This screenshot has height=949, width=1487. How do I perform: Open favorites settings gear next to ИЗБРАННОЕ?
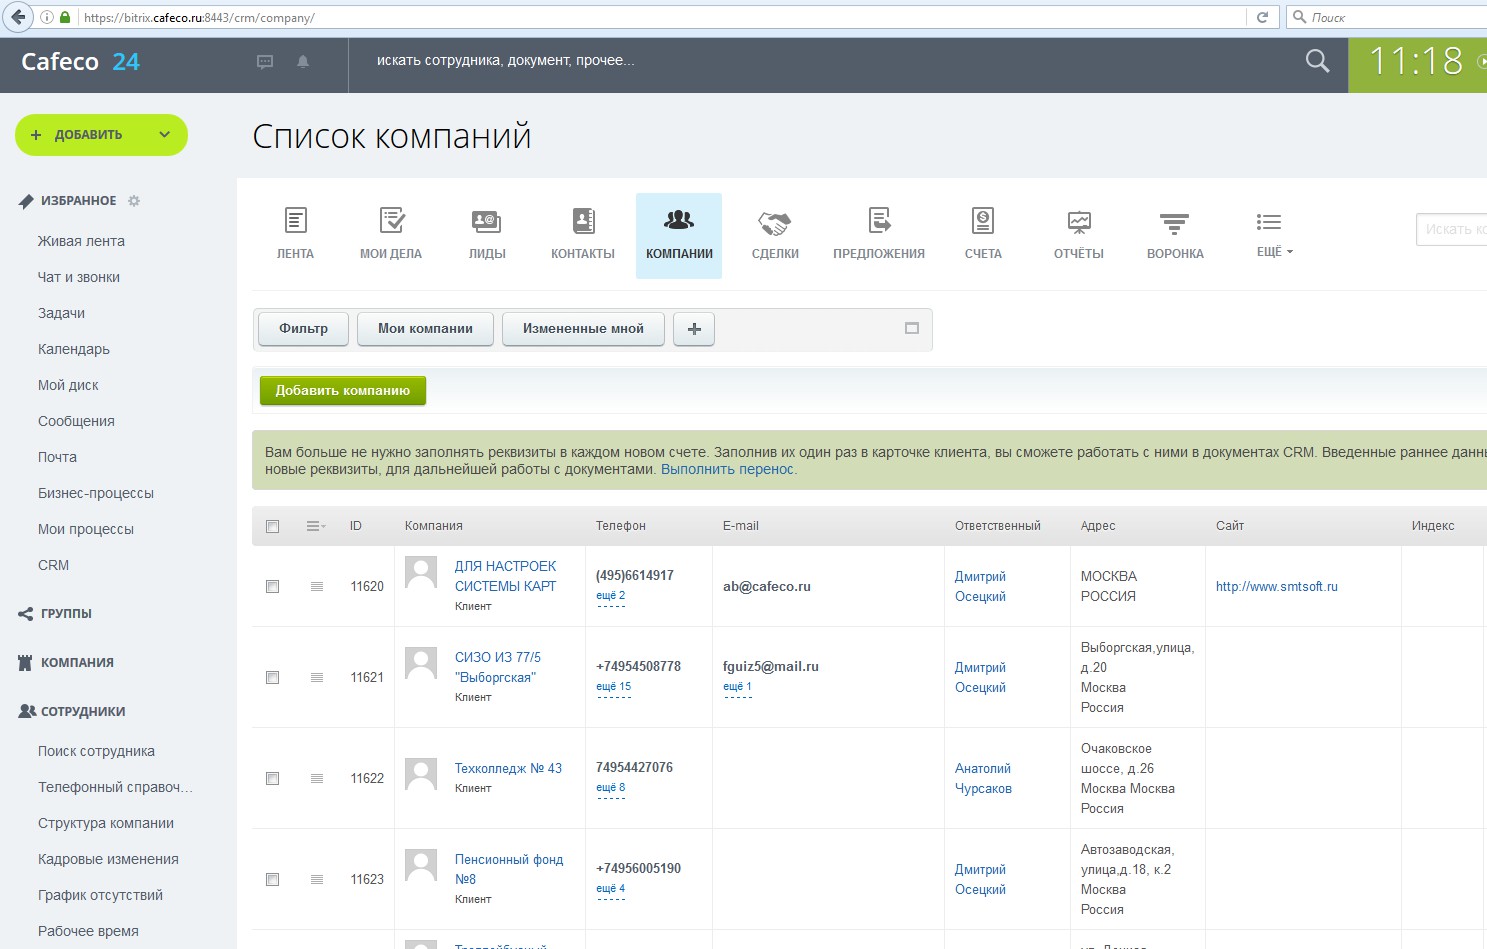pyautogui.click(x=134, y=201)
